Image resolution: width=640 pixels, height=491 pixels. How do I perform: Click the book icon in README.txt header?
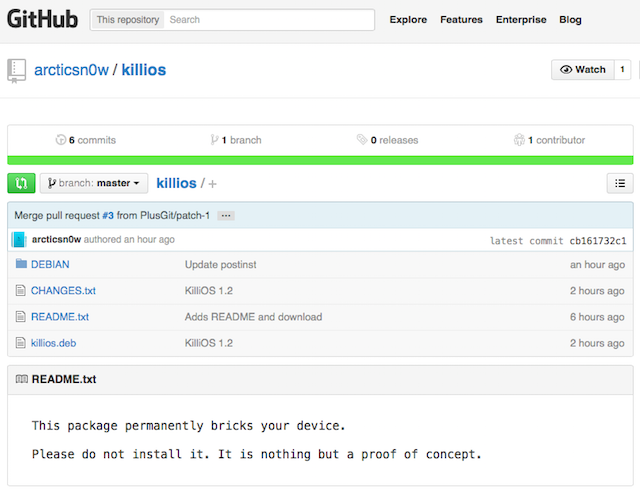[x=22, y=379]
